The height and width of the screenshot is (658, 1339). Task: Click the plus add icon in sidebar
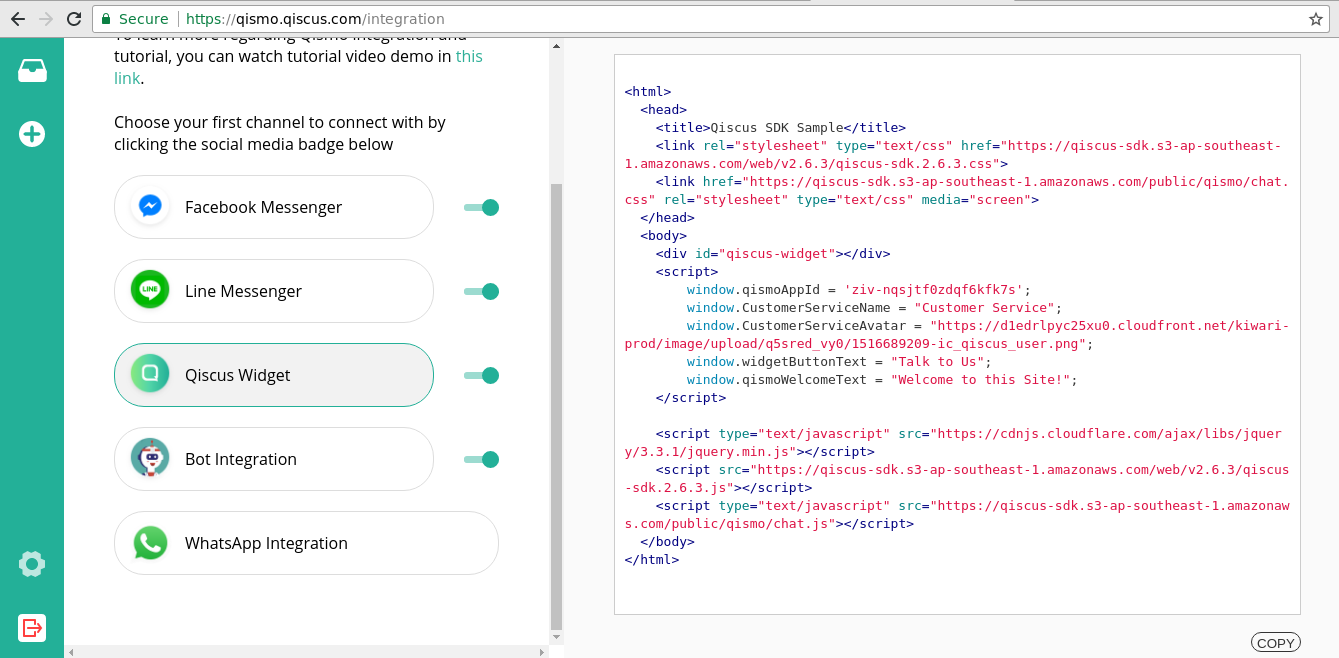click(x=32, y=134)
